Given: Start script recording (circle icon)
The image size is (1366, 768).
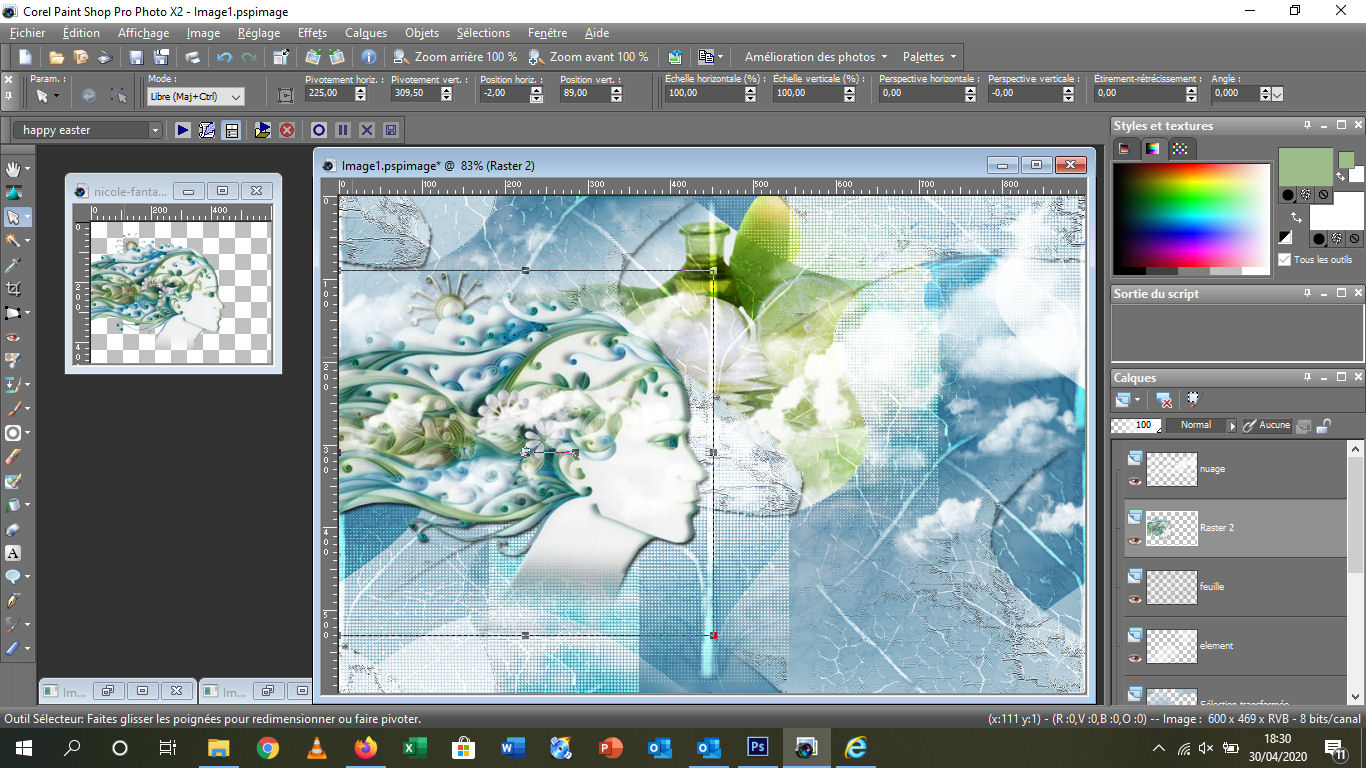Looking at the screenshot, I should pyautogui.click(x=319, y=130).
